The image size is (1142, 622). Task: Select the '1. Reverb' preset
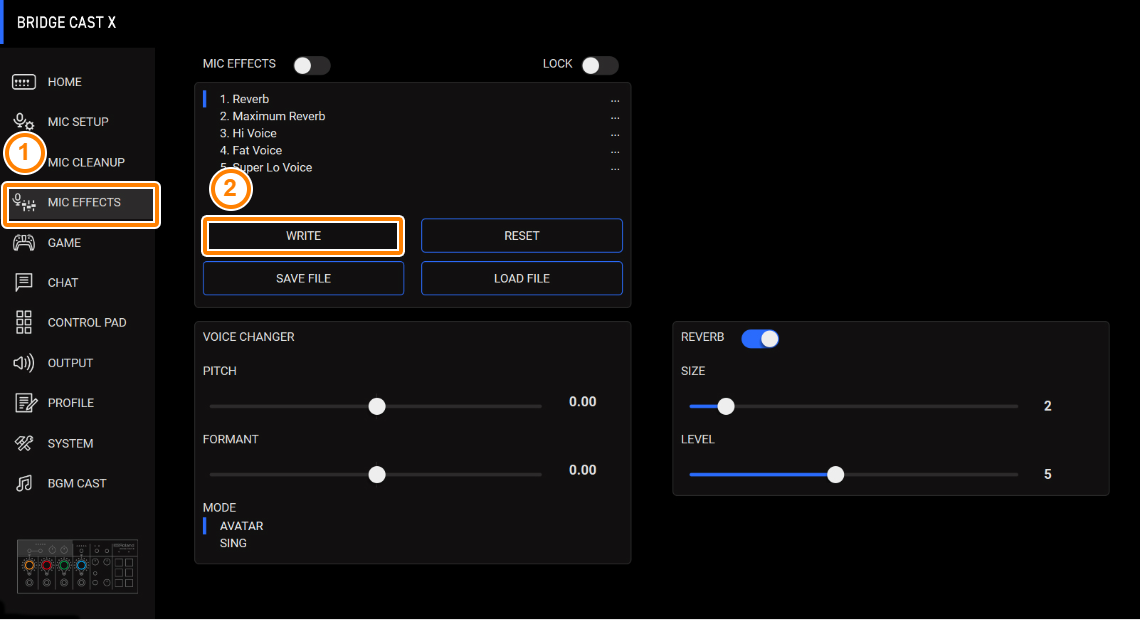tap(244, 100)
